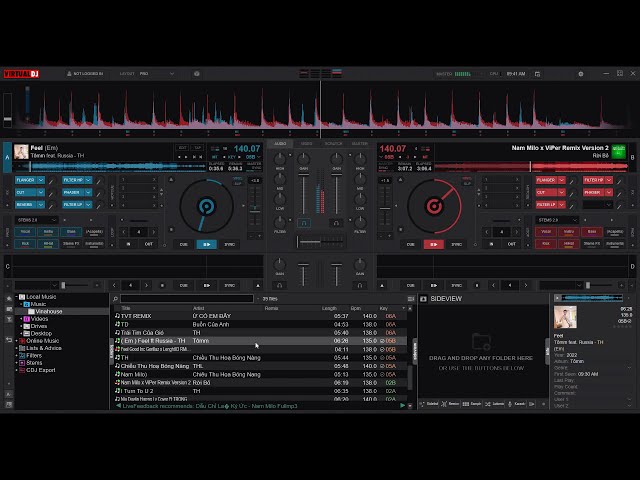The height and width of the screenshot is (480, 640).
Task: Open STEMS 2.0 pad dropdown on deck A
Action: [36, 220]
